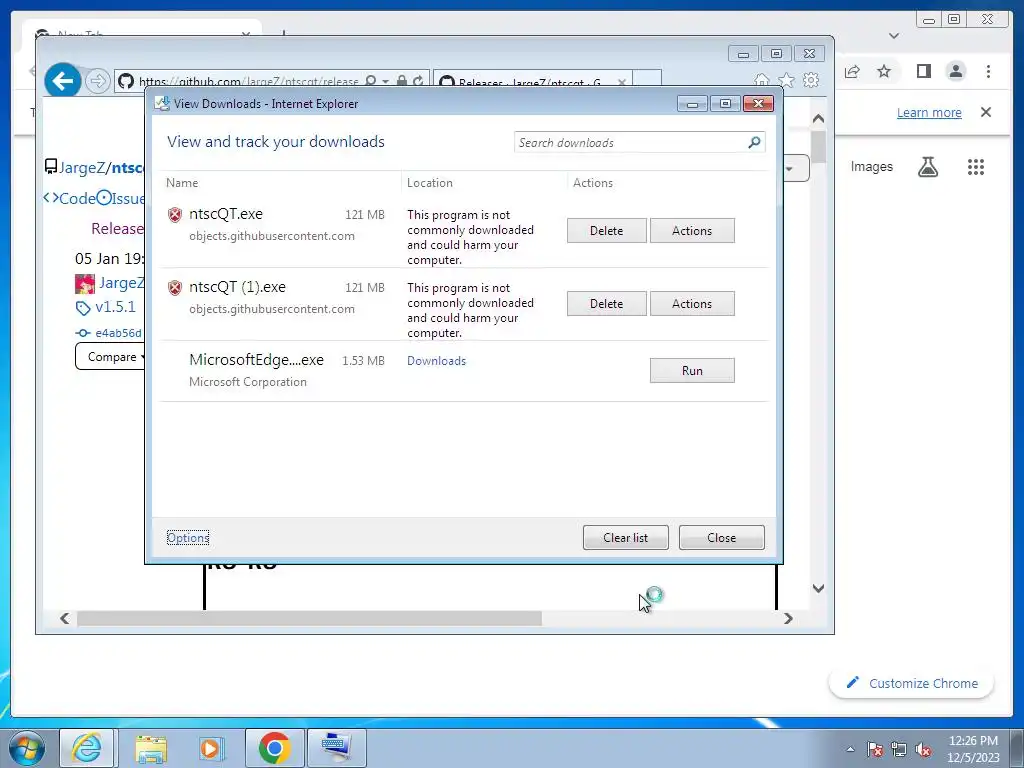
Task: Click the Learn more link in Chrome
Action: 929,112
